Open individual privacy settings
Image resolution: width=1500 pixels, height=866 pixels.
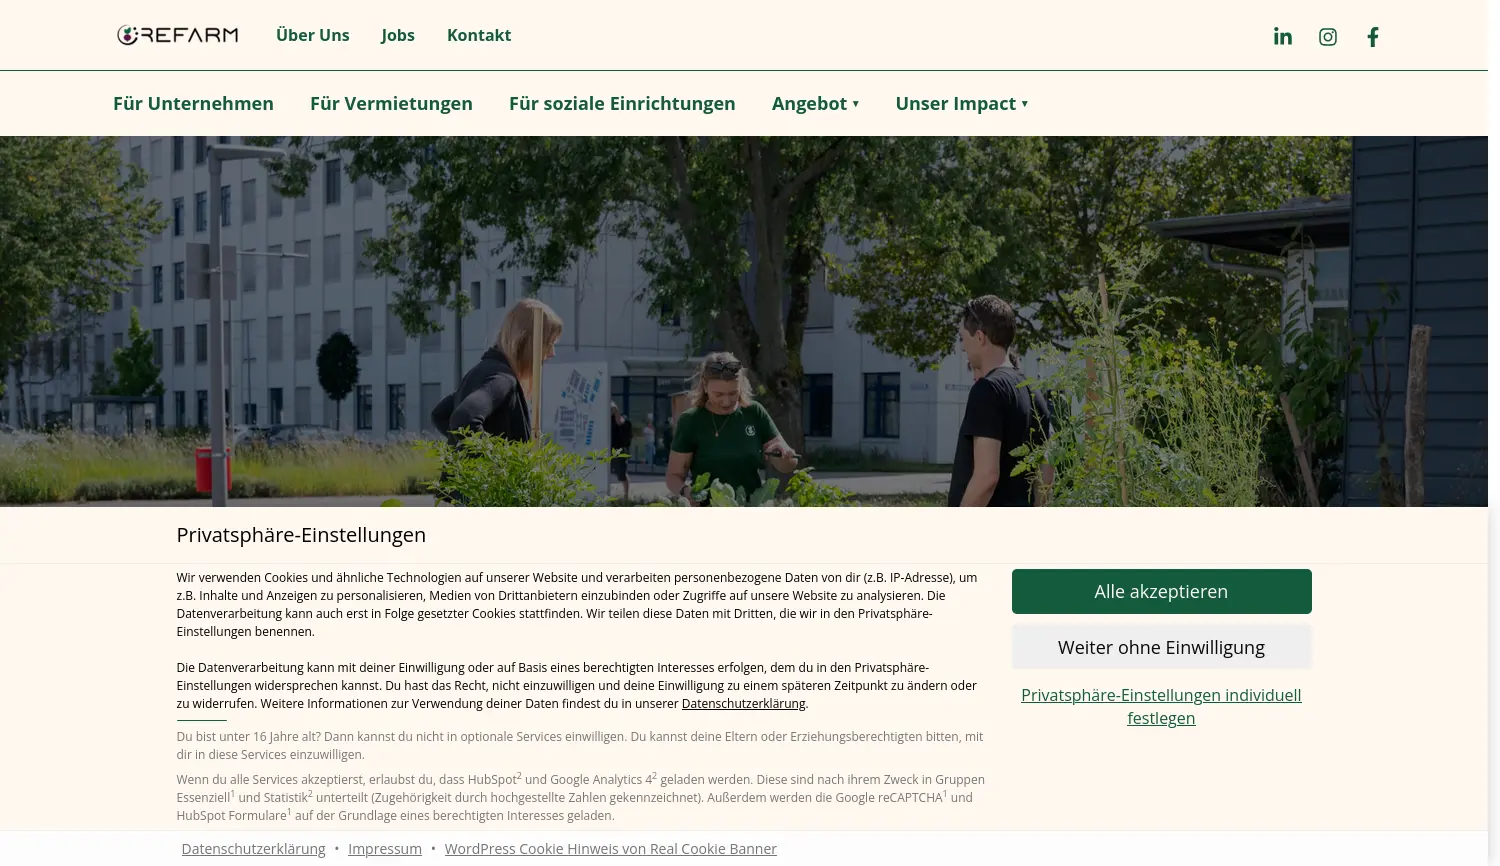click(1160, 706)
